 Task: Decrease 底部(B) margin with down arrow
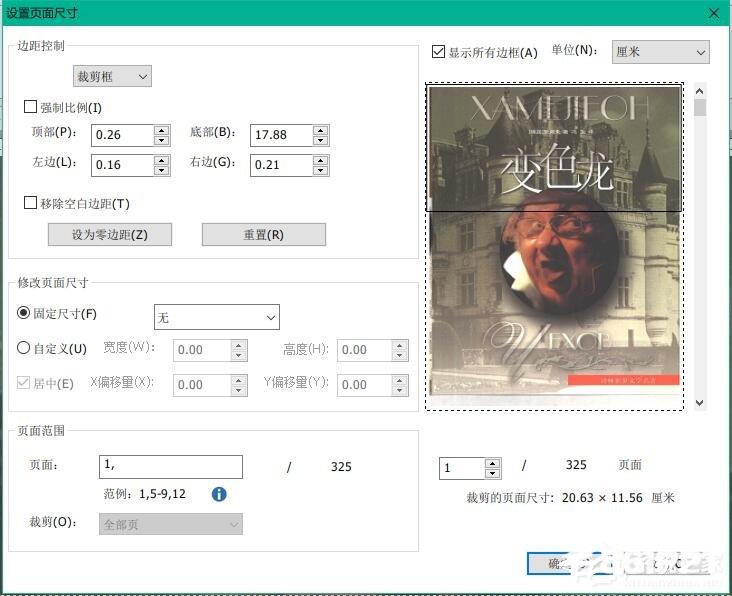[320, 140]
